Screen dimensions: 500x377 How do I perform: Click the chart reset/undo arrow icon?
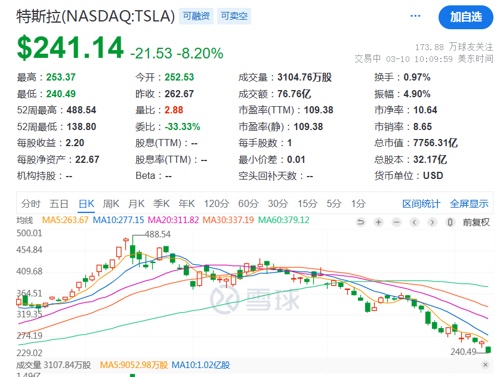tap(360, 222)
